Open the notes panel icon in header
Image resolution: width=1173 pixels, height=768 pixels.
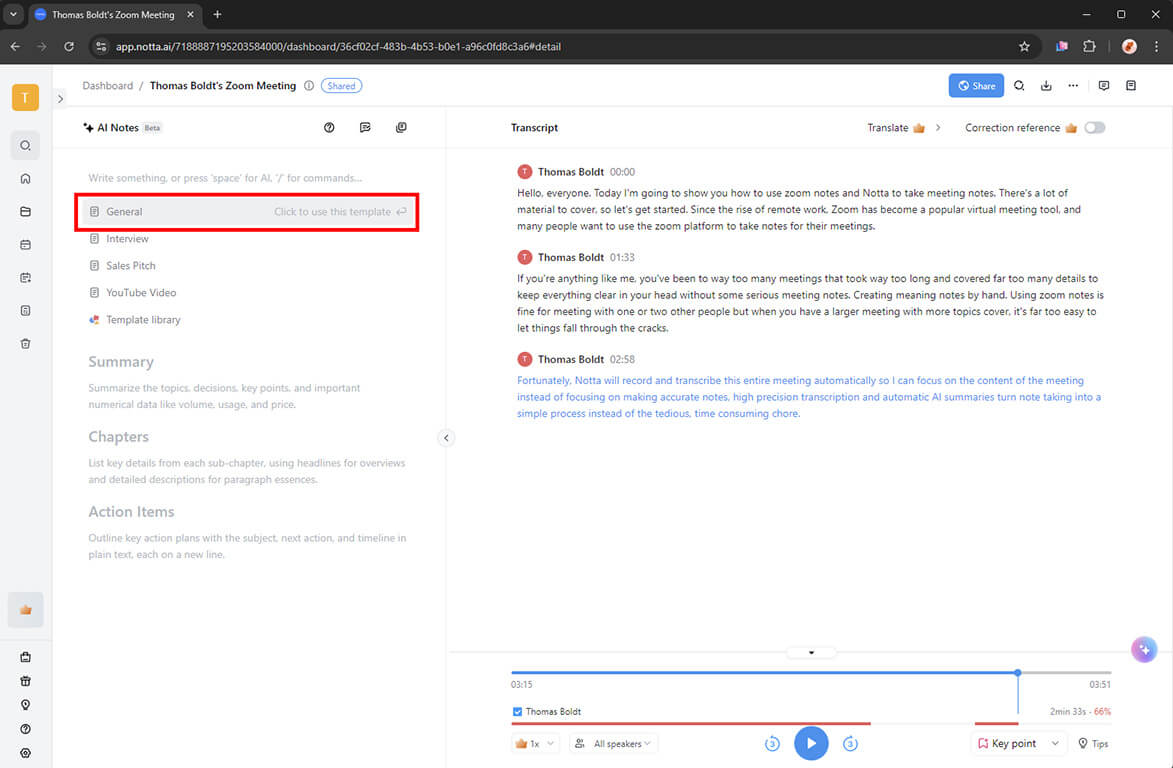pos(1131,86)
